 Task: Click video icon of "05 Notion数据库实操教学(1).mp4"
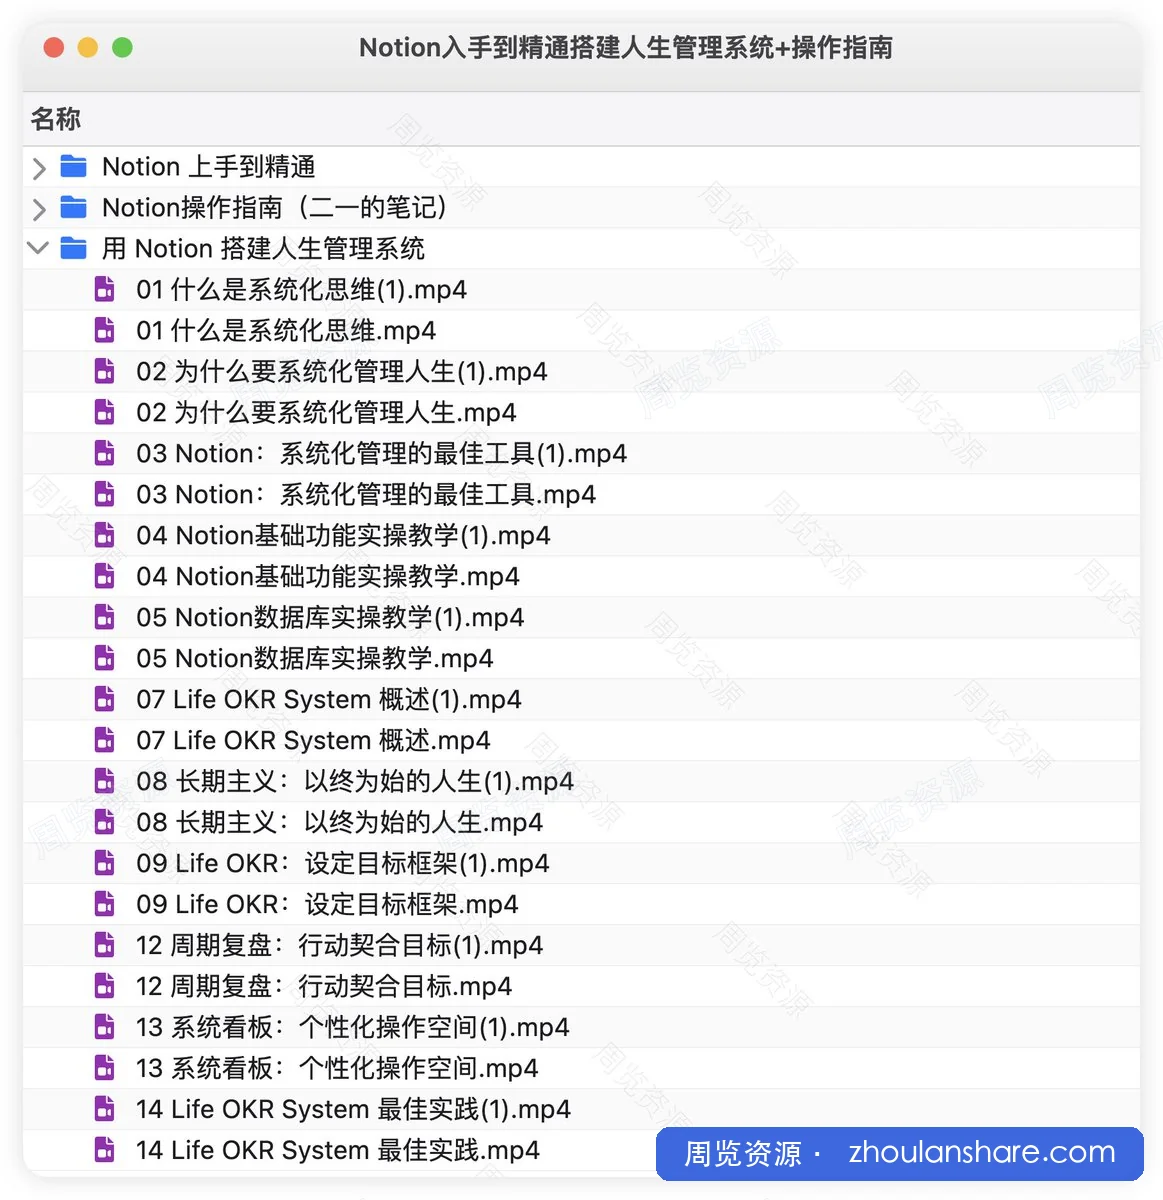coord(104,617)
